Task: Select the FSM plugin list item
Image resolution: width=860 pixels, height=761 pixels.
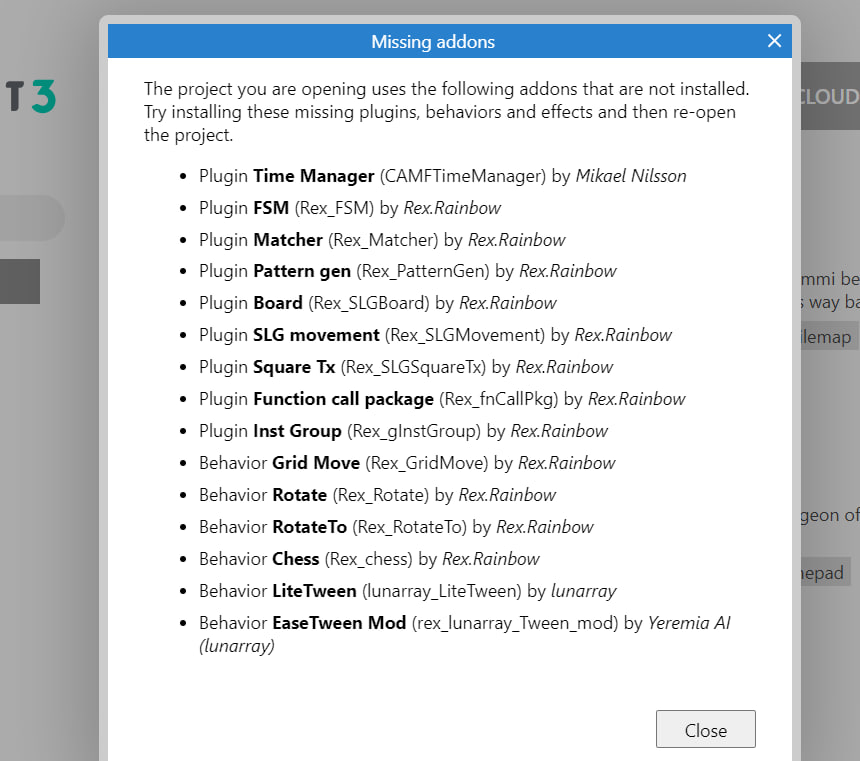Action: click(x=349, y=208)
